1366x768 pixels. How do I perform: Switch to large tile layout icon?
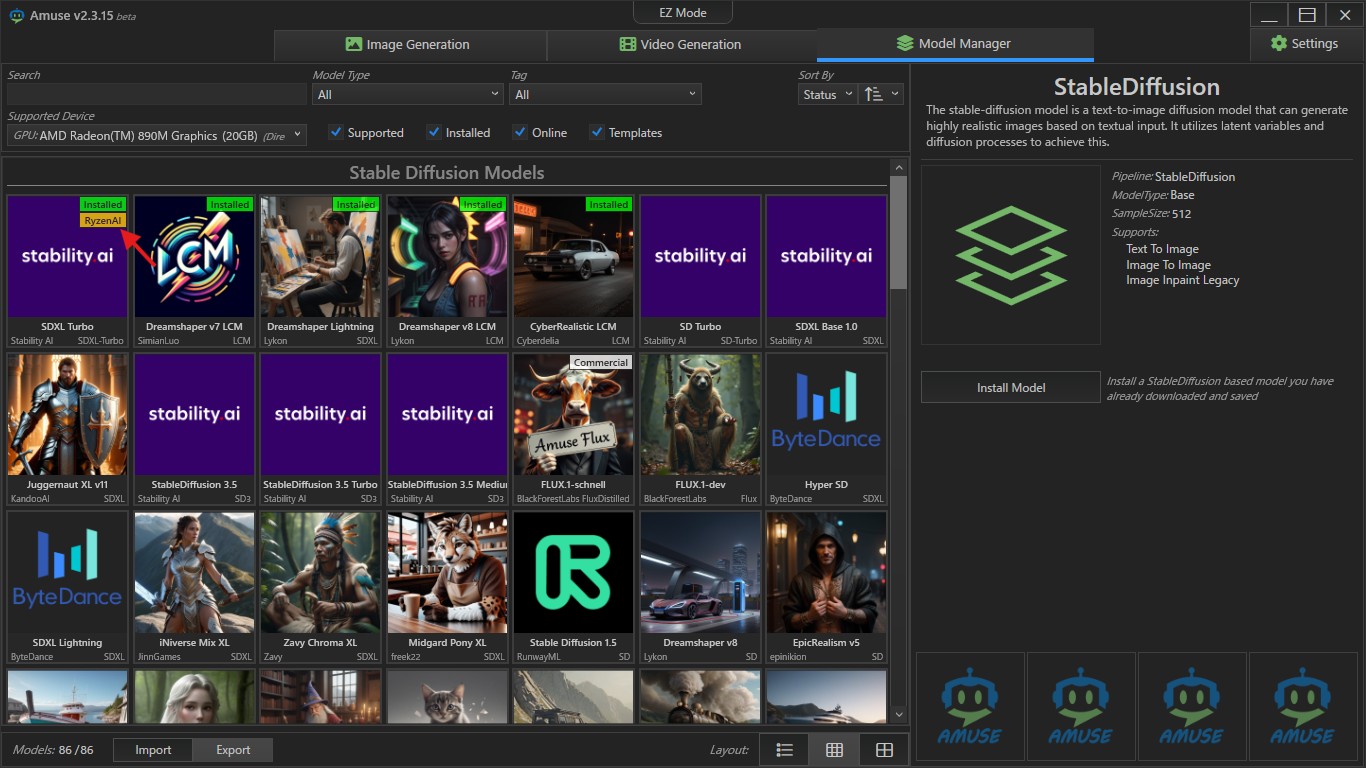click(884, 750)
